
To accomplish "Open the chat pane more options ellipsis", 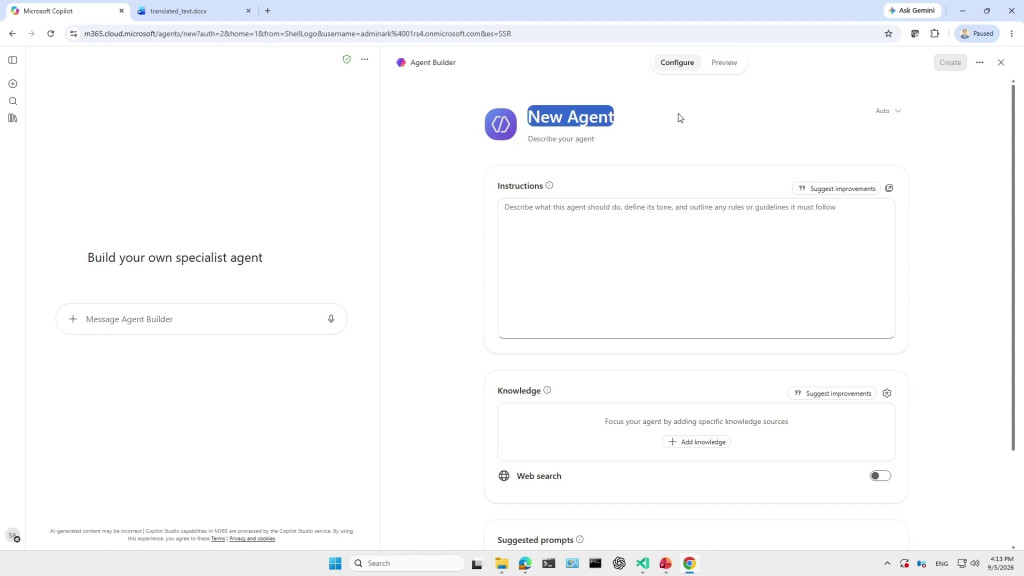I will pyautogui.click(x=365, y=59).
